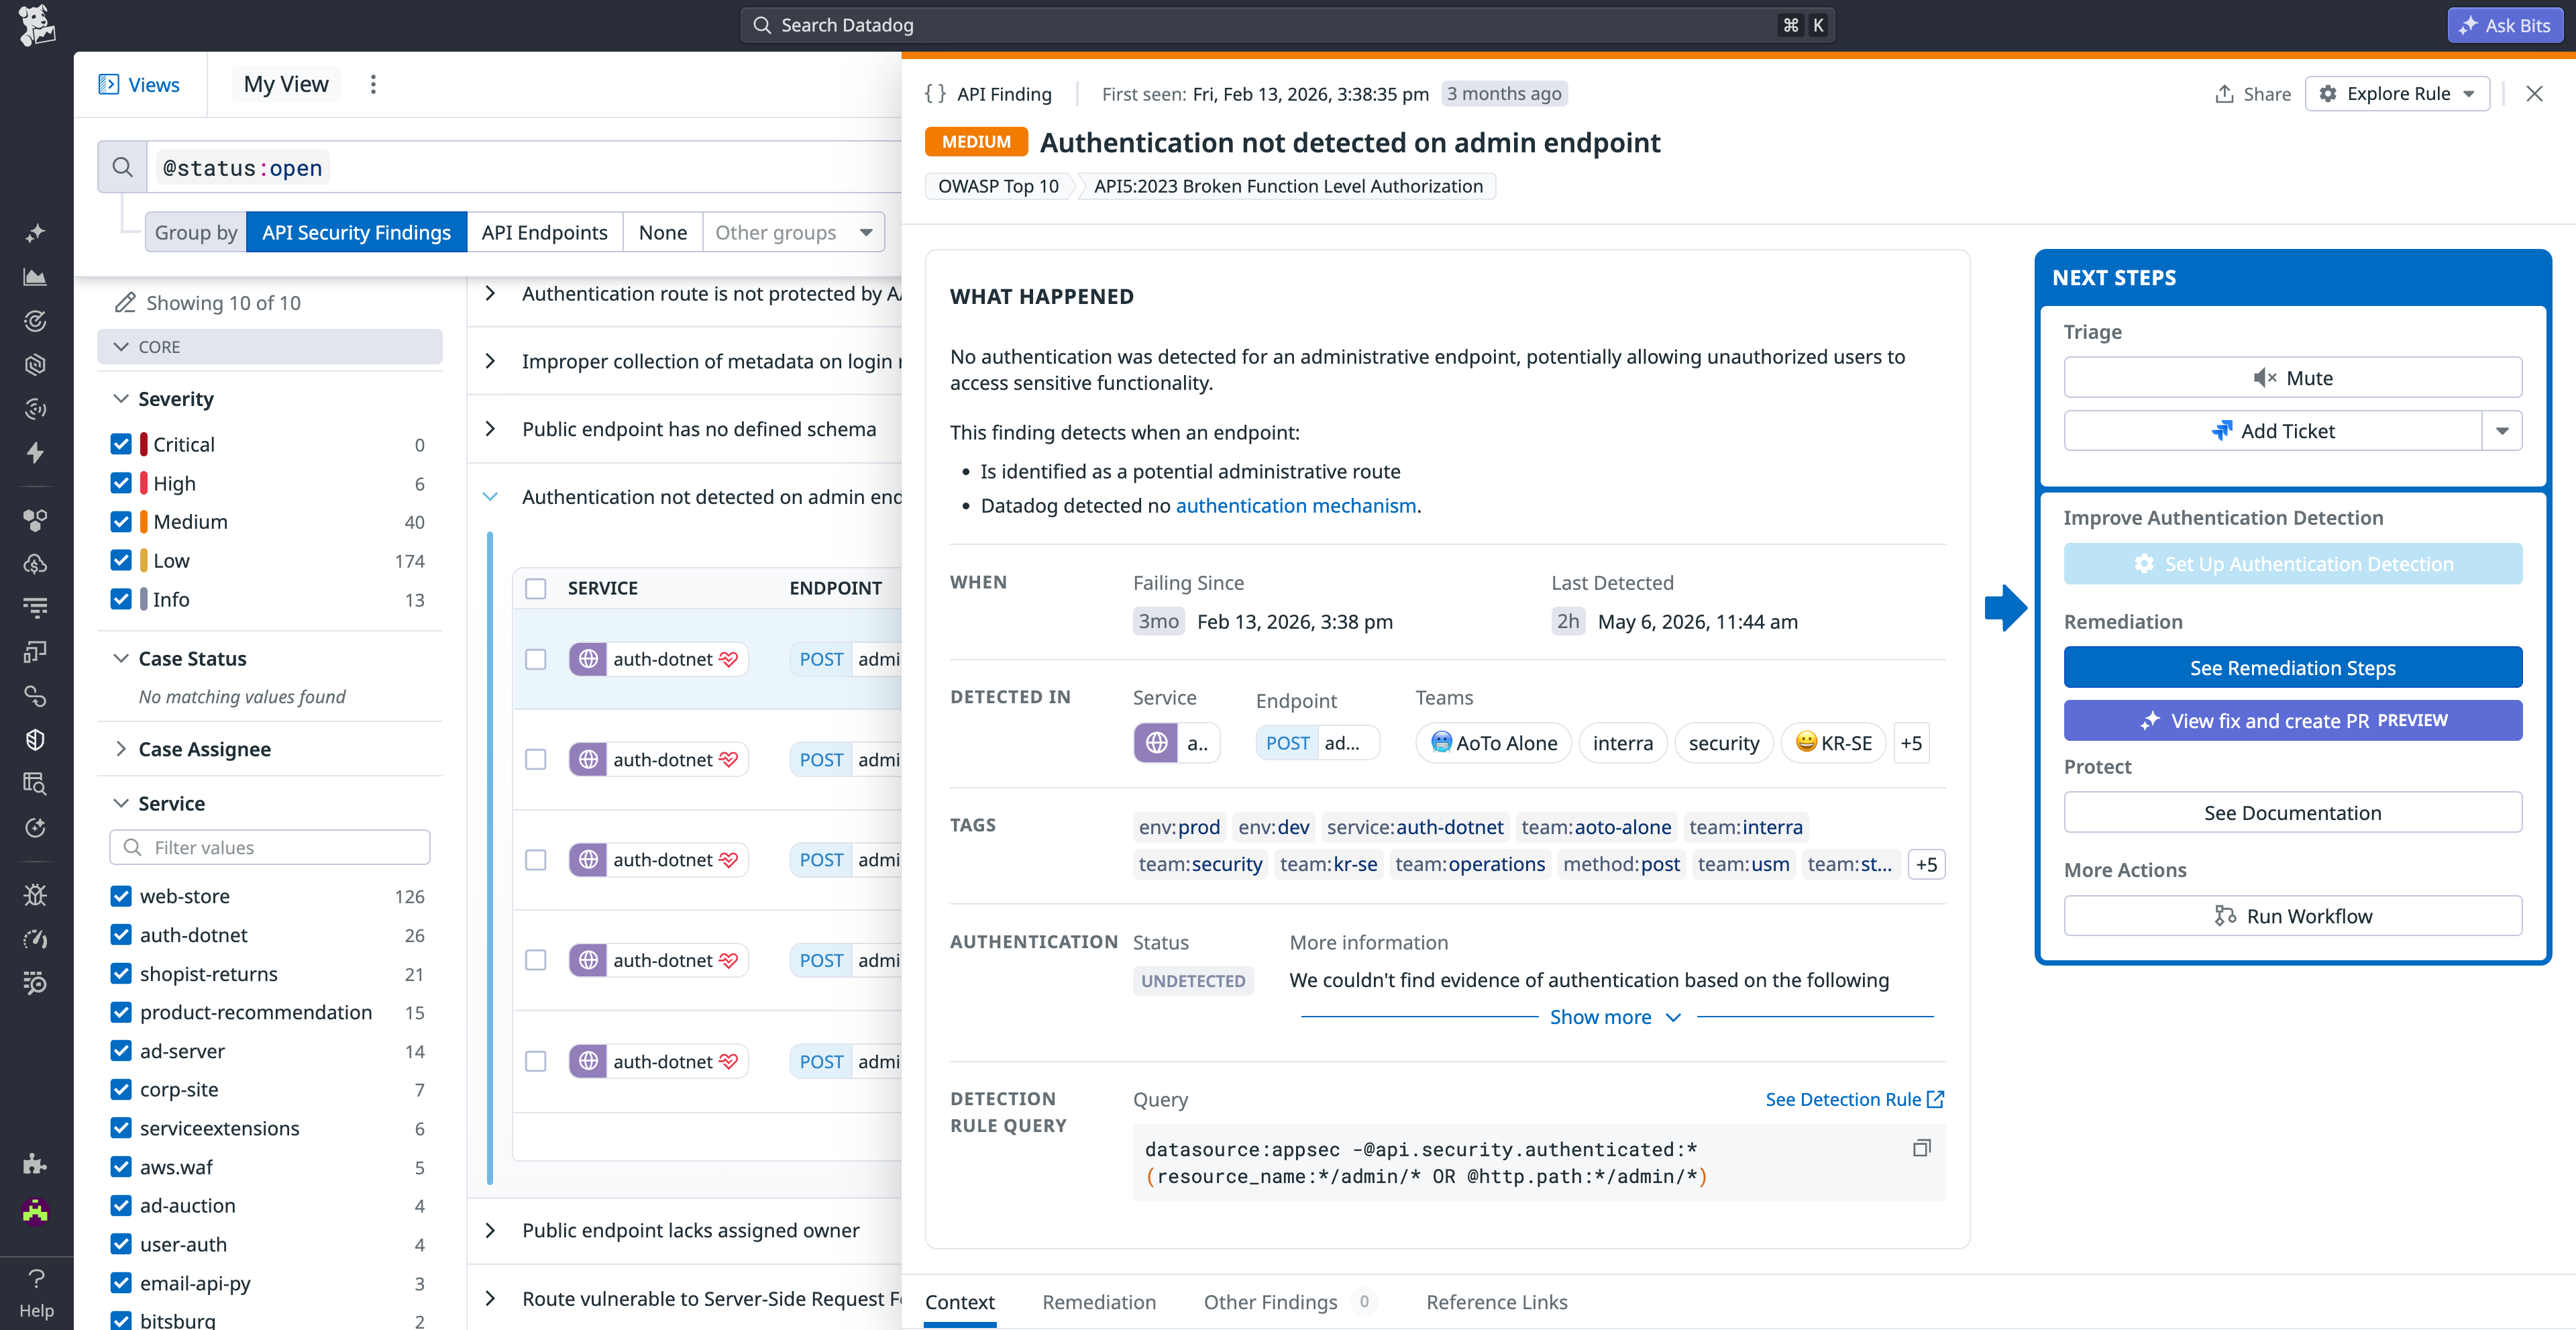The image size is (2576, 1330).
Task: Toggle the Critical severity checkbox
Action: [x=121, y=444]
